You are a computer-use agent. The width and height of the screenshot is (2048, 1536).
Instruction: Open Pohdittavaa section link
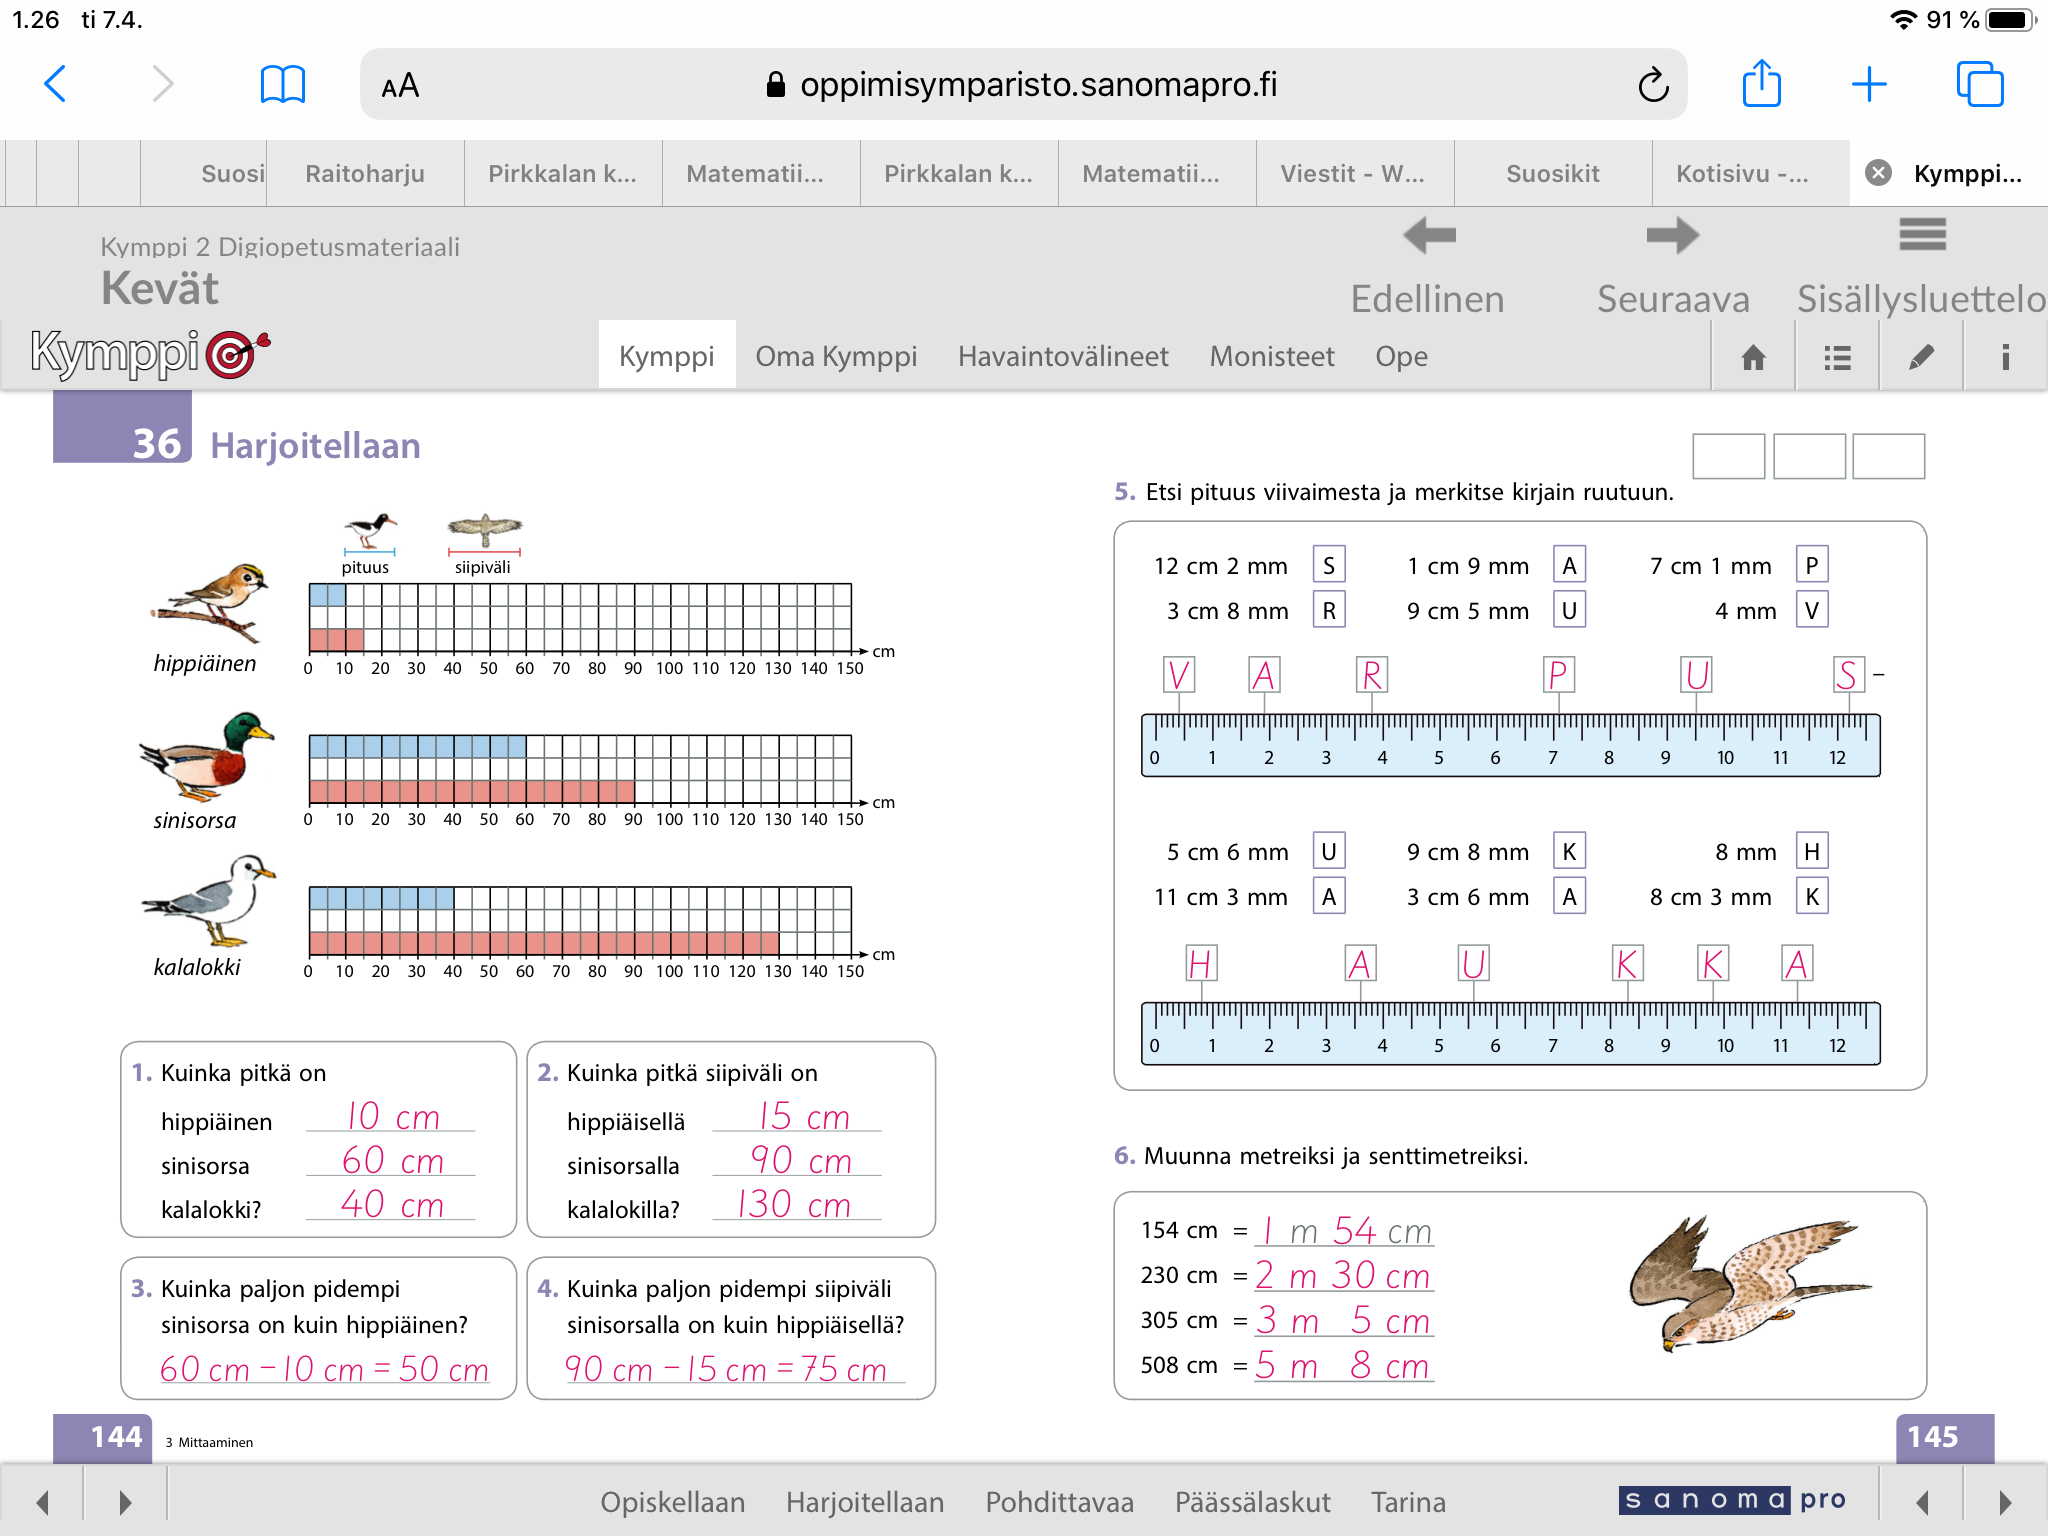[x=1059, y=1501]
